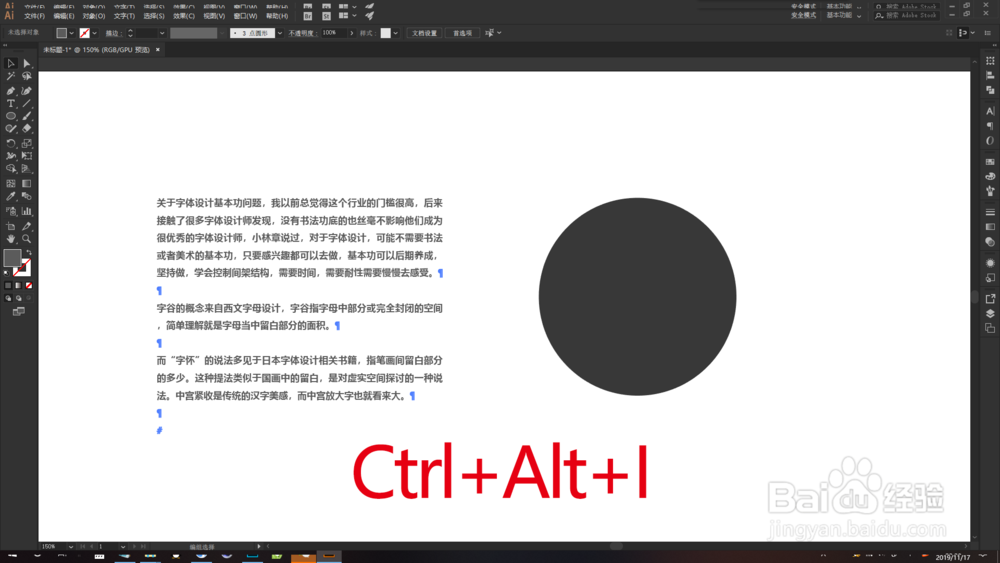This screenshot has width=1000, height=563.
Task: Activate the Symbol Sprayer tool
Action: pyautogui.click(x=11, y=211)
